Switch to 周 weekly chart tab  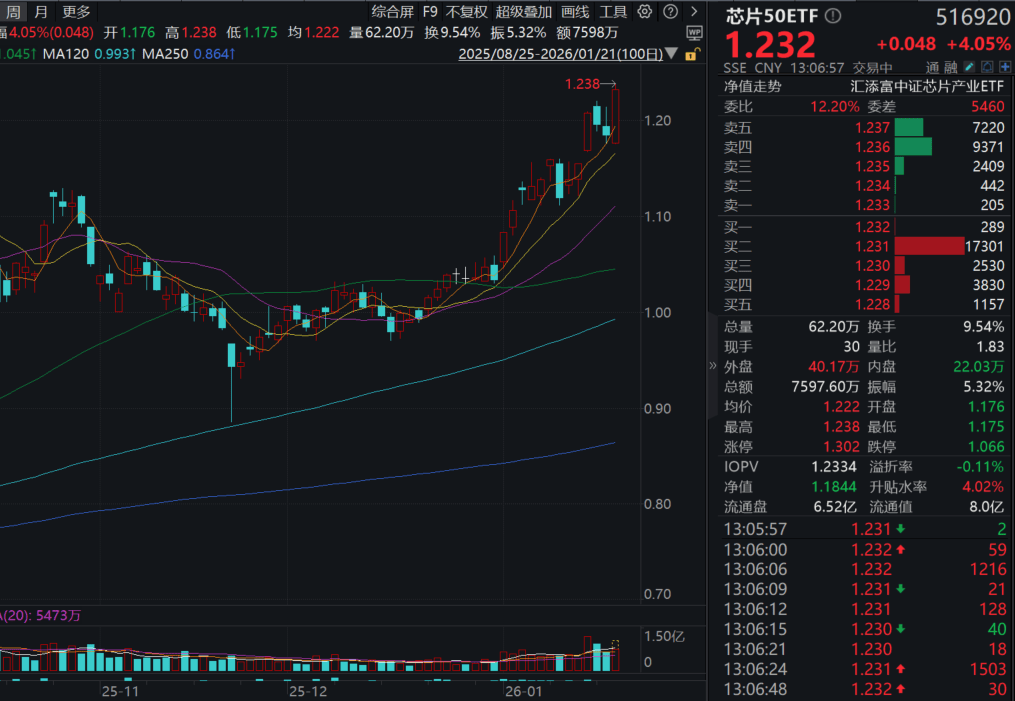coord(14,12)
